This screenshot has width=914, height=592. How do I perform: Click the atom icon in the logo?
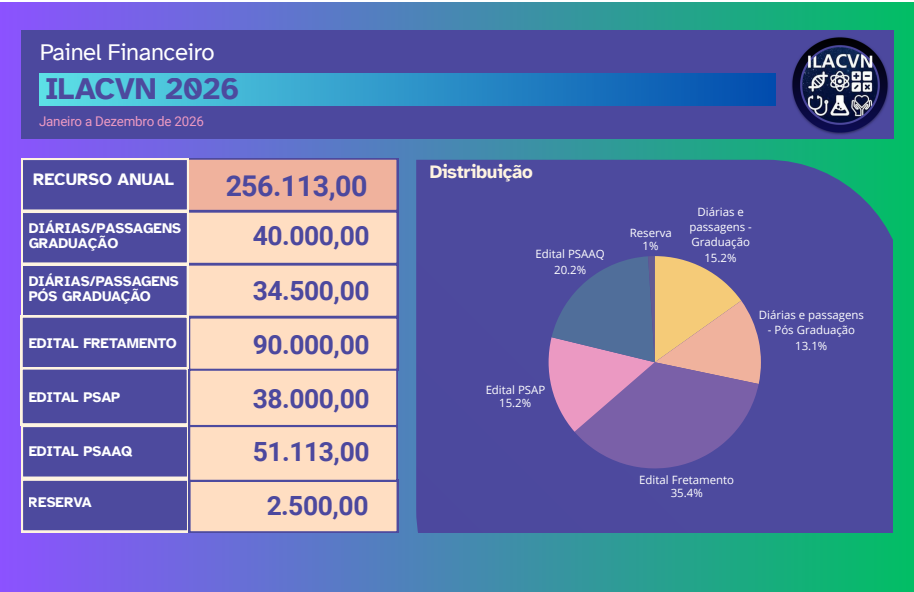coord(839,81)
